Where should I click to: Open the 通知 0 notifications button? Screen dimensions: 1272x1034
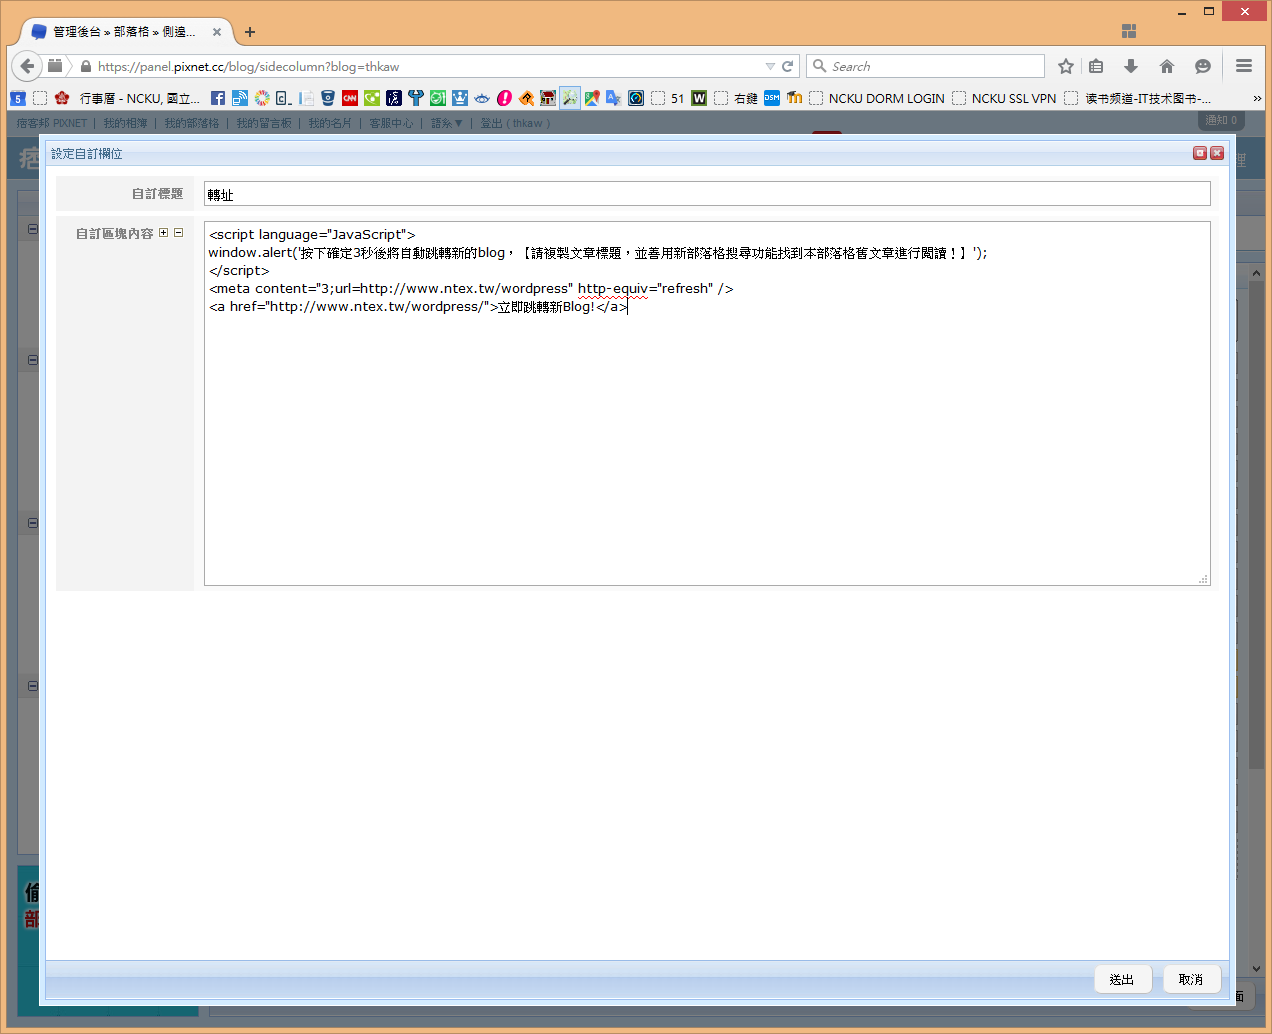(x=1221, y=120)
